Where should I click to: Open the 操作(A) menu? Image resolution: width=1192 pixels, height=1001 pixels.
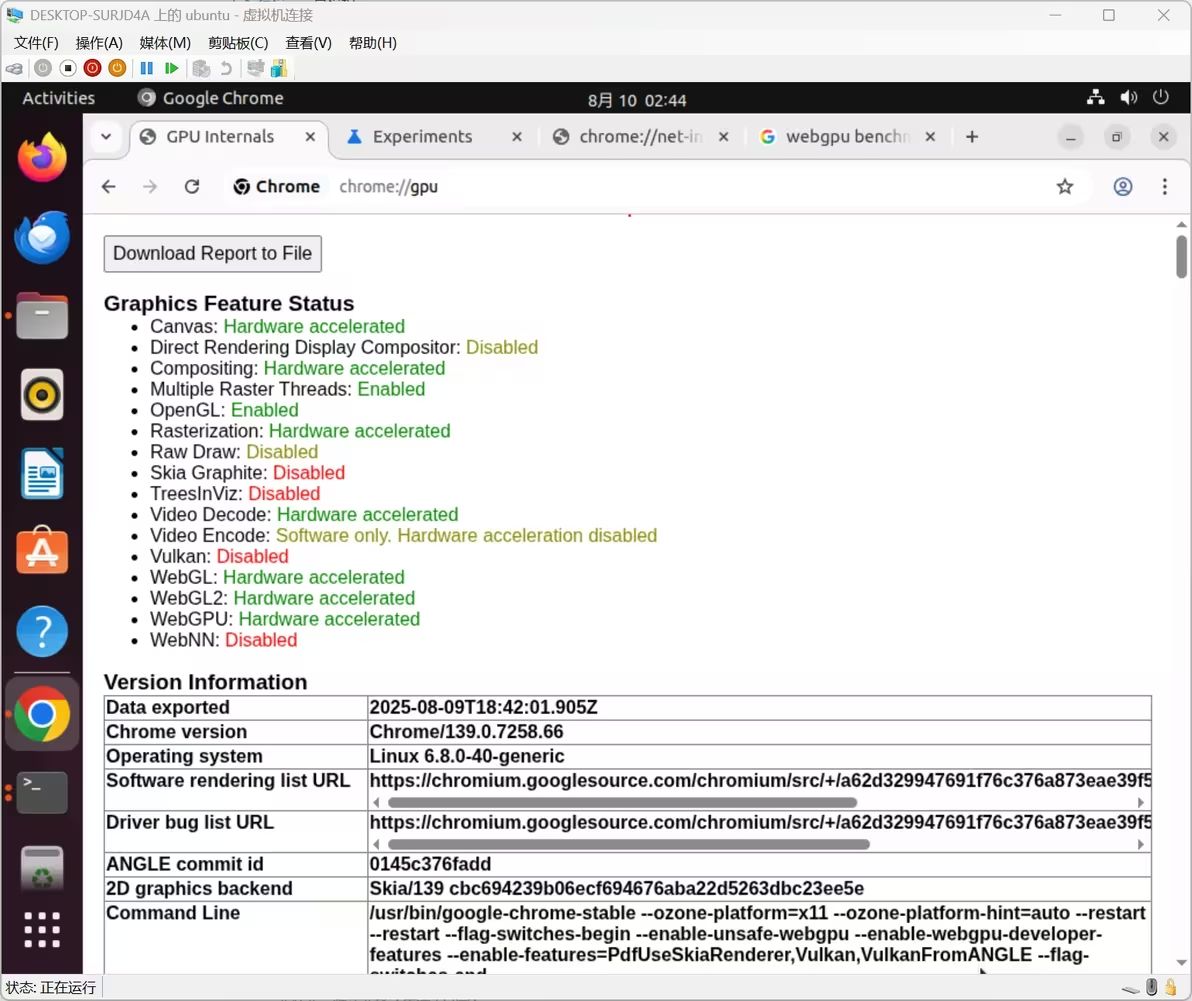(x=99, y=43)
